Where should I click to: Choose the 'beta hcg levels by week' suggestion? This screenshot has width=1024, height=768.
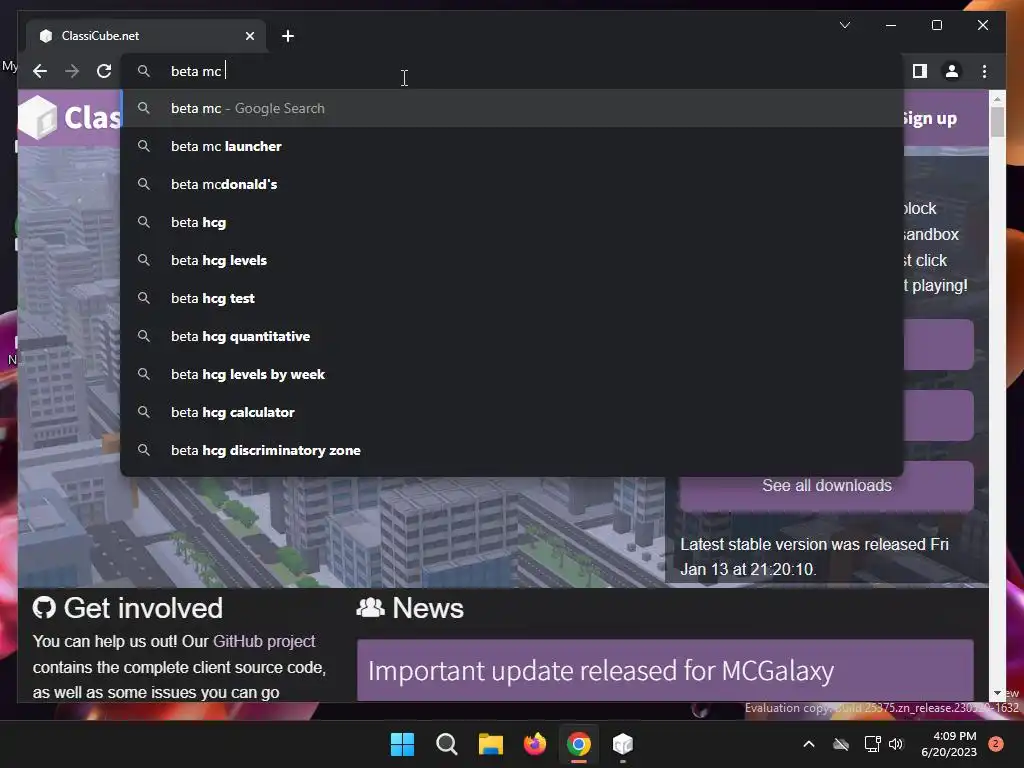point(512,374)
